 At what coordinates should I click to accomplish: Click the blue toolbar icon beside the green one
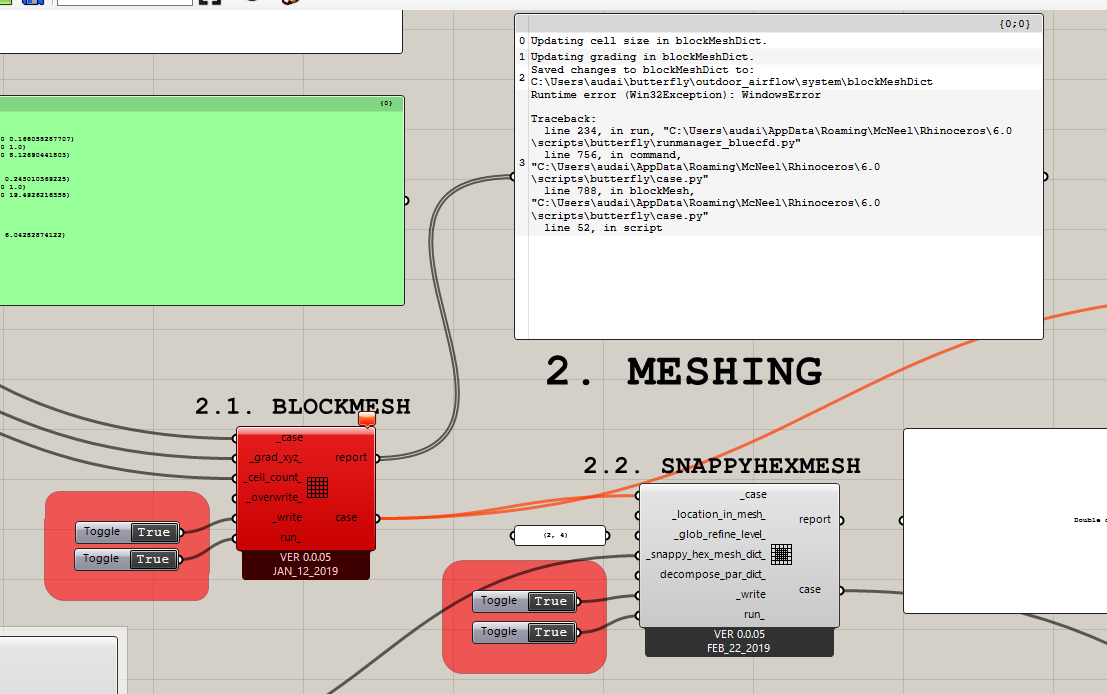(x=32, y=4)
